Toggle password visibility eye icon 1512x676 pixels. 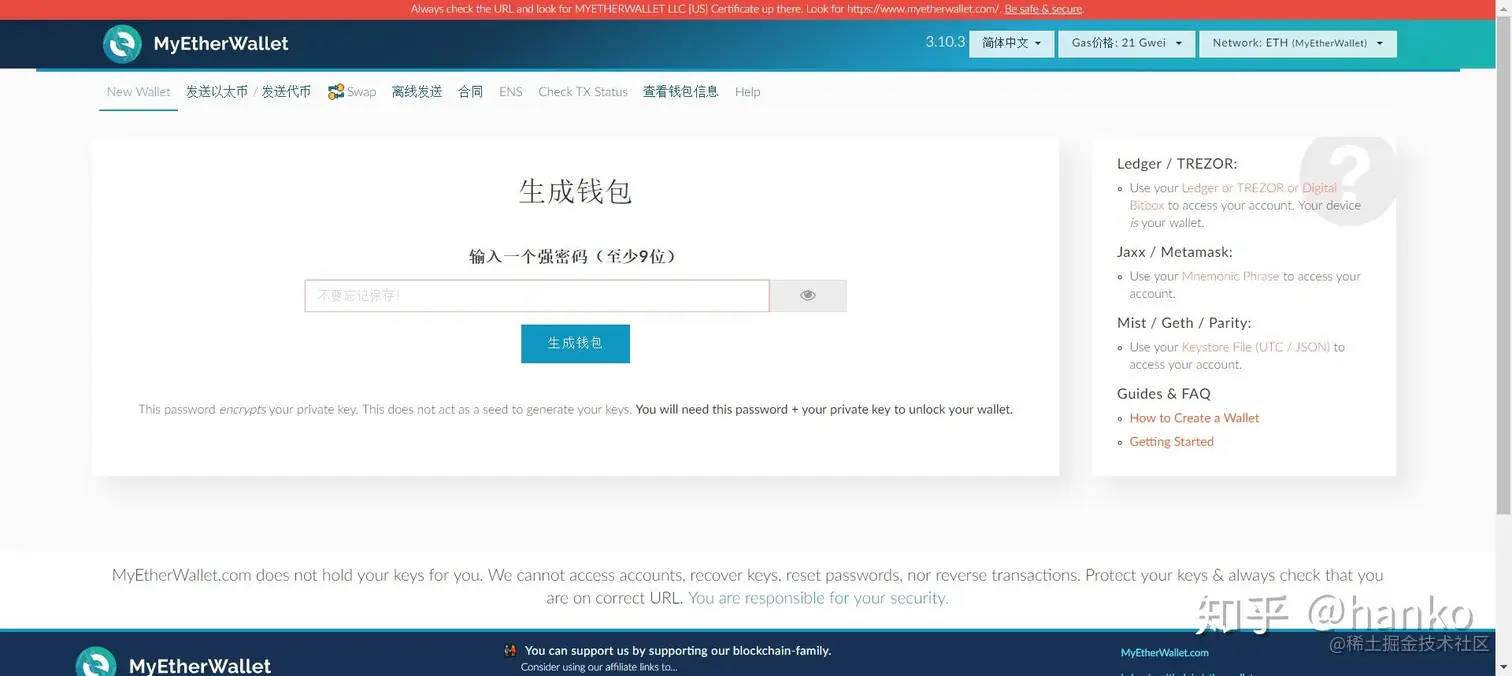coord(808,295)
